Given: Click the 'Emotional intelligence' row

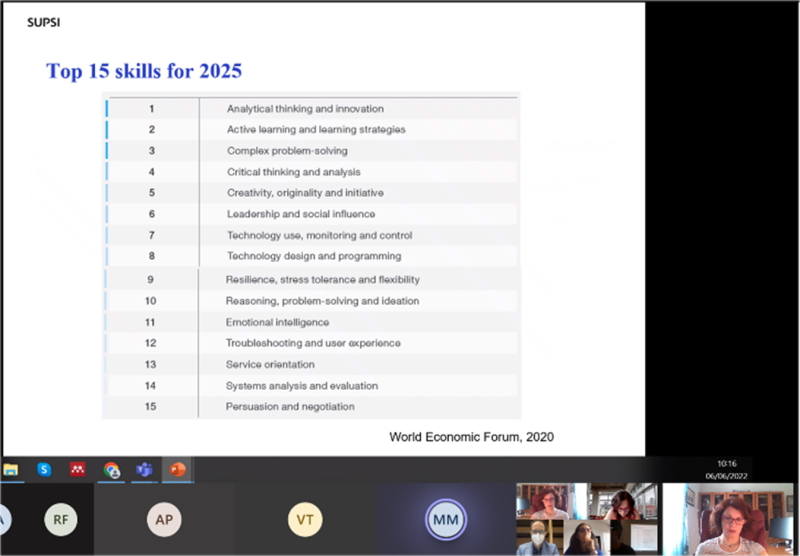Looking at the screenshot, I should pos(277,322).
